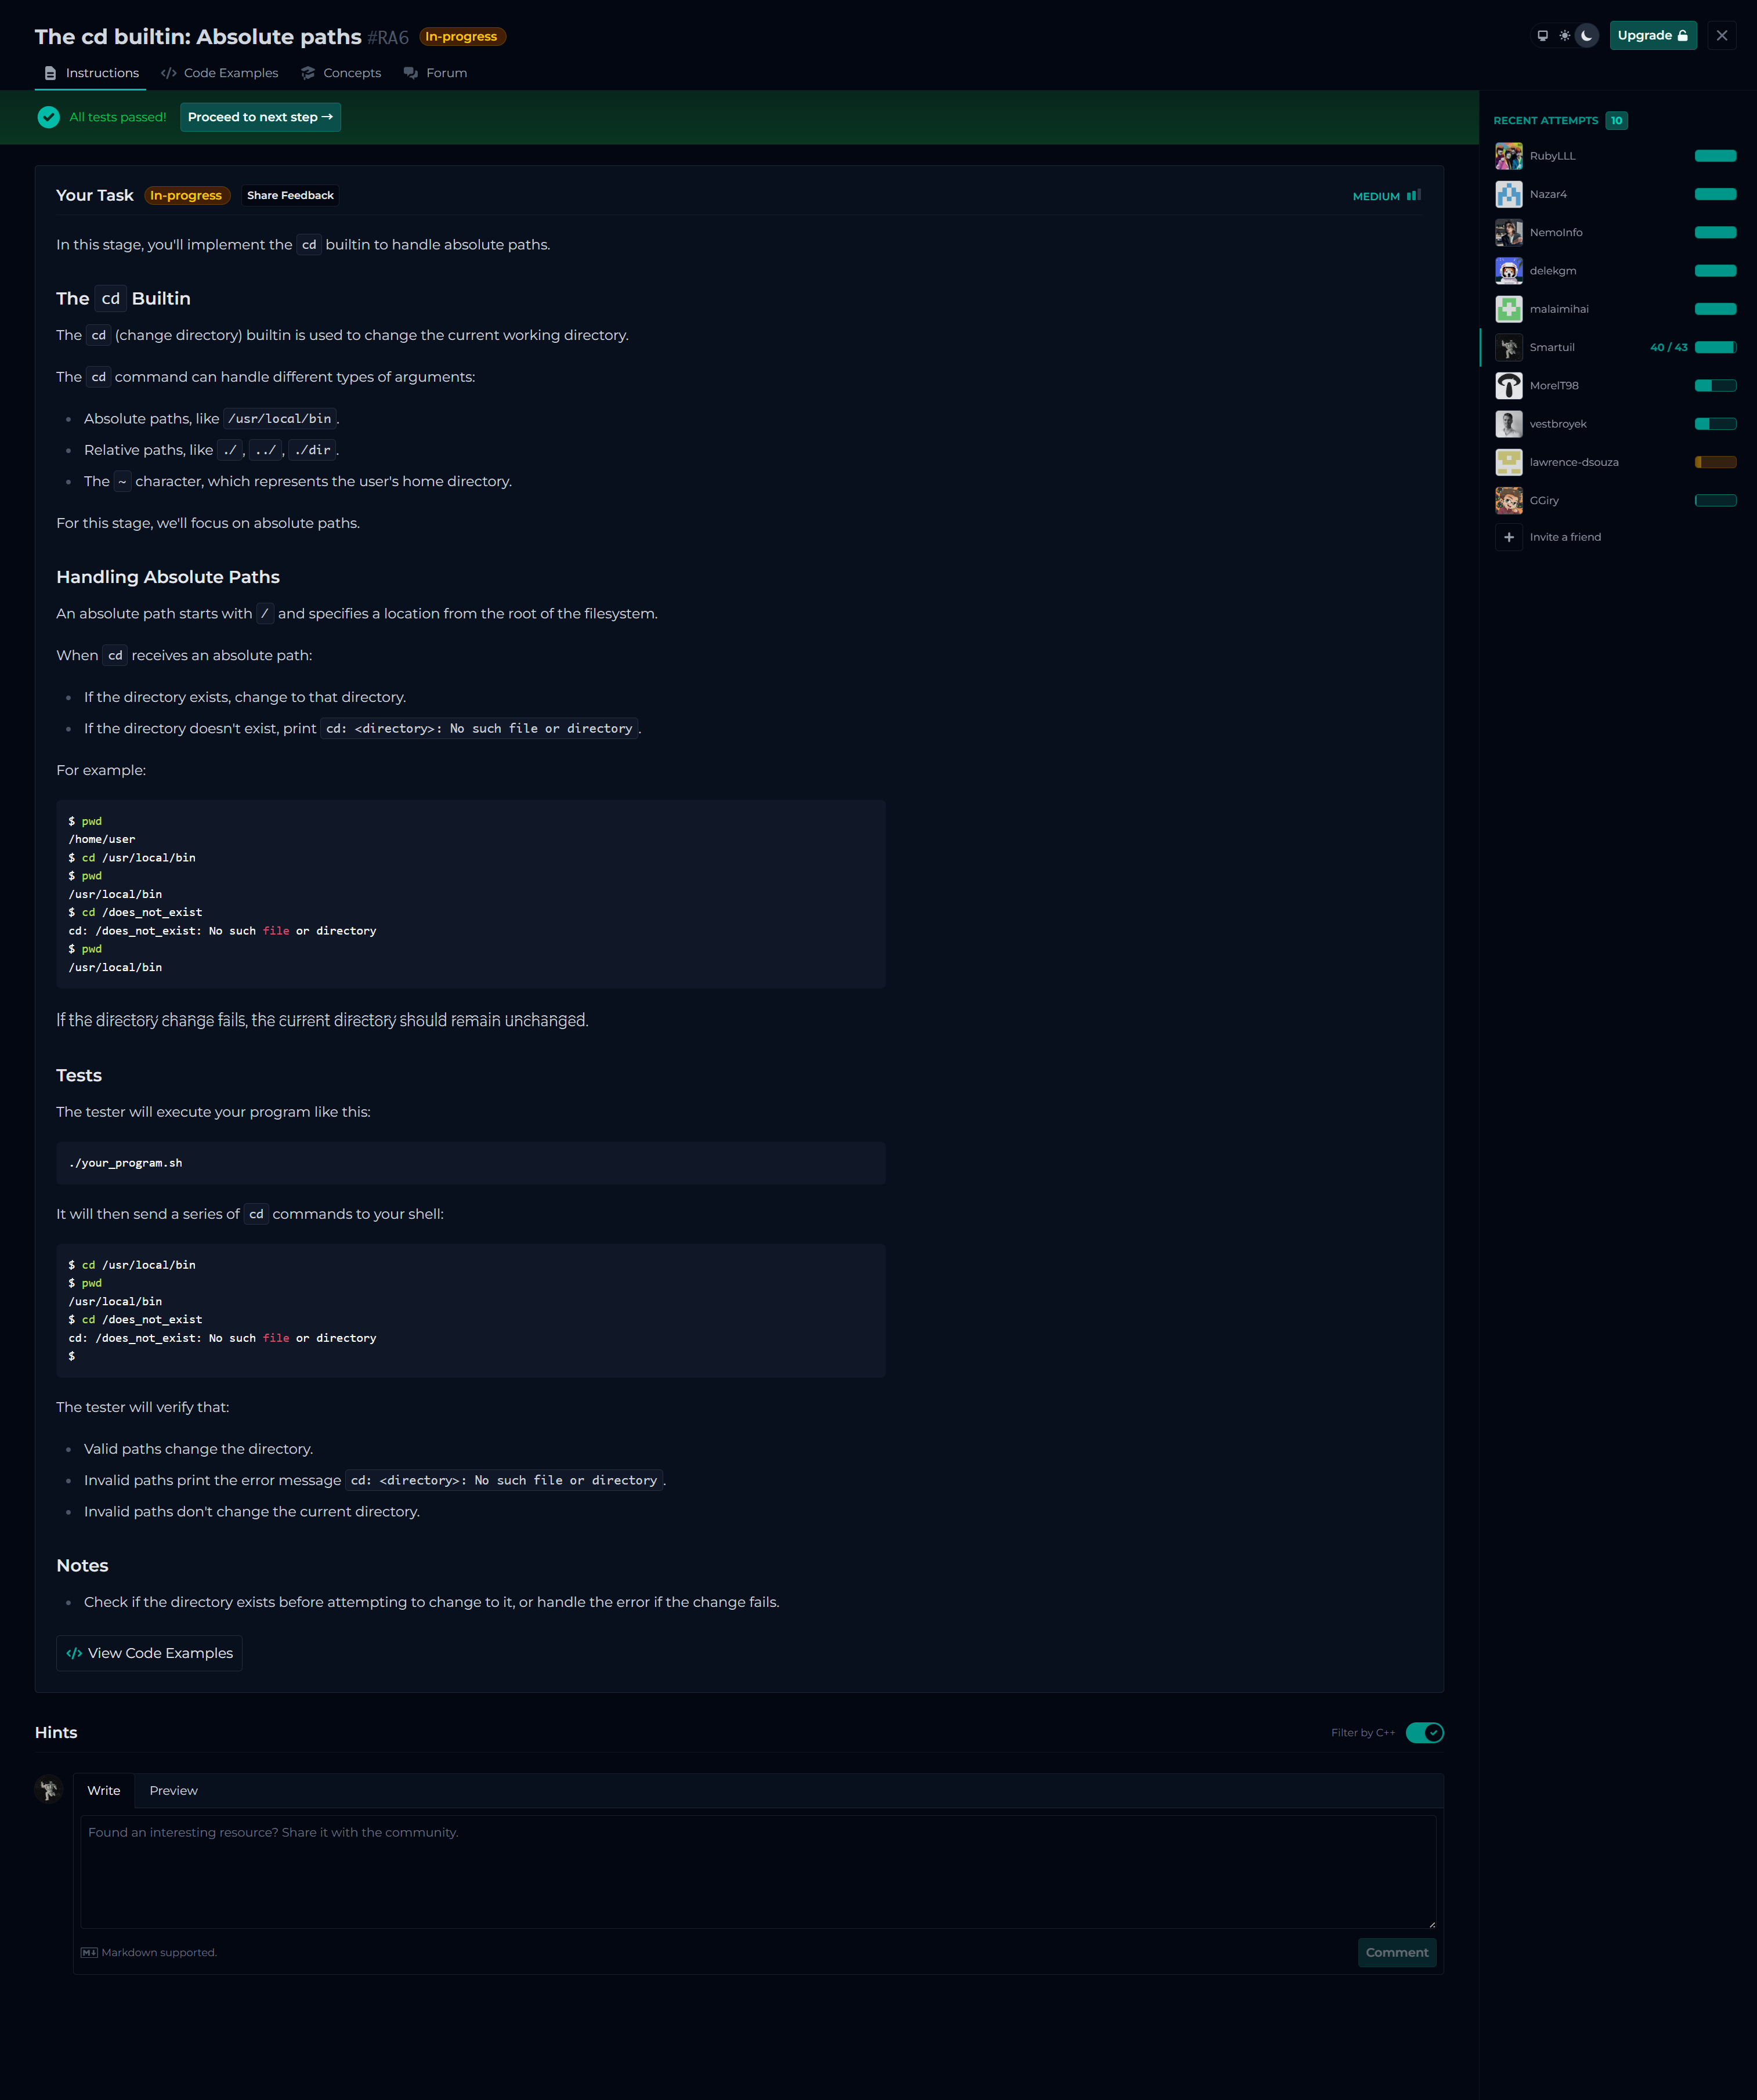Click Proceed to next step button

pos(260,117)
